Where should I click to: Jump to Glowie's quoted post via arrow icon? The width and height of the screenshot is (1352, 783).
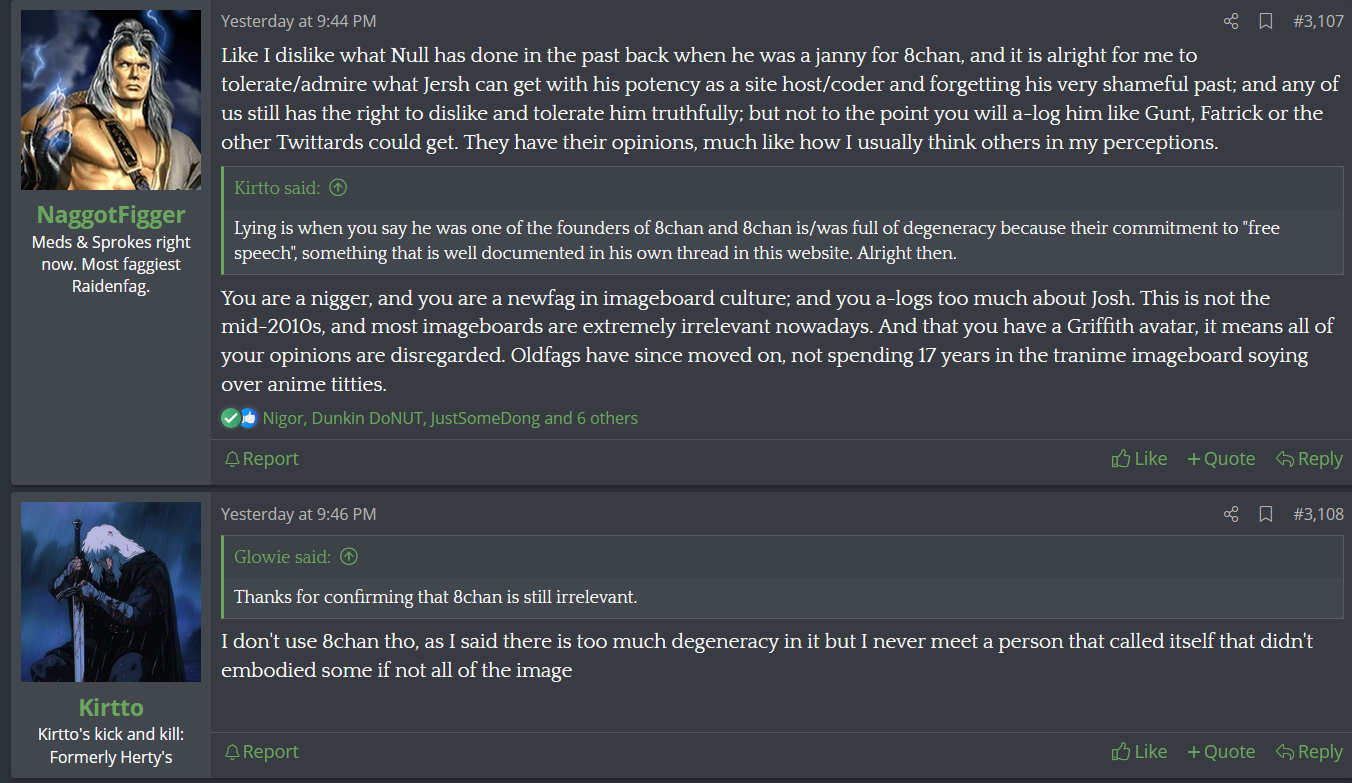point(349,557)
